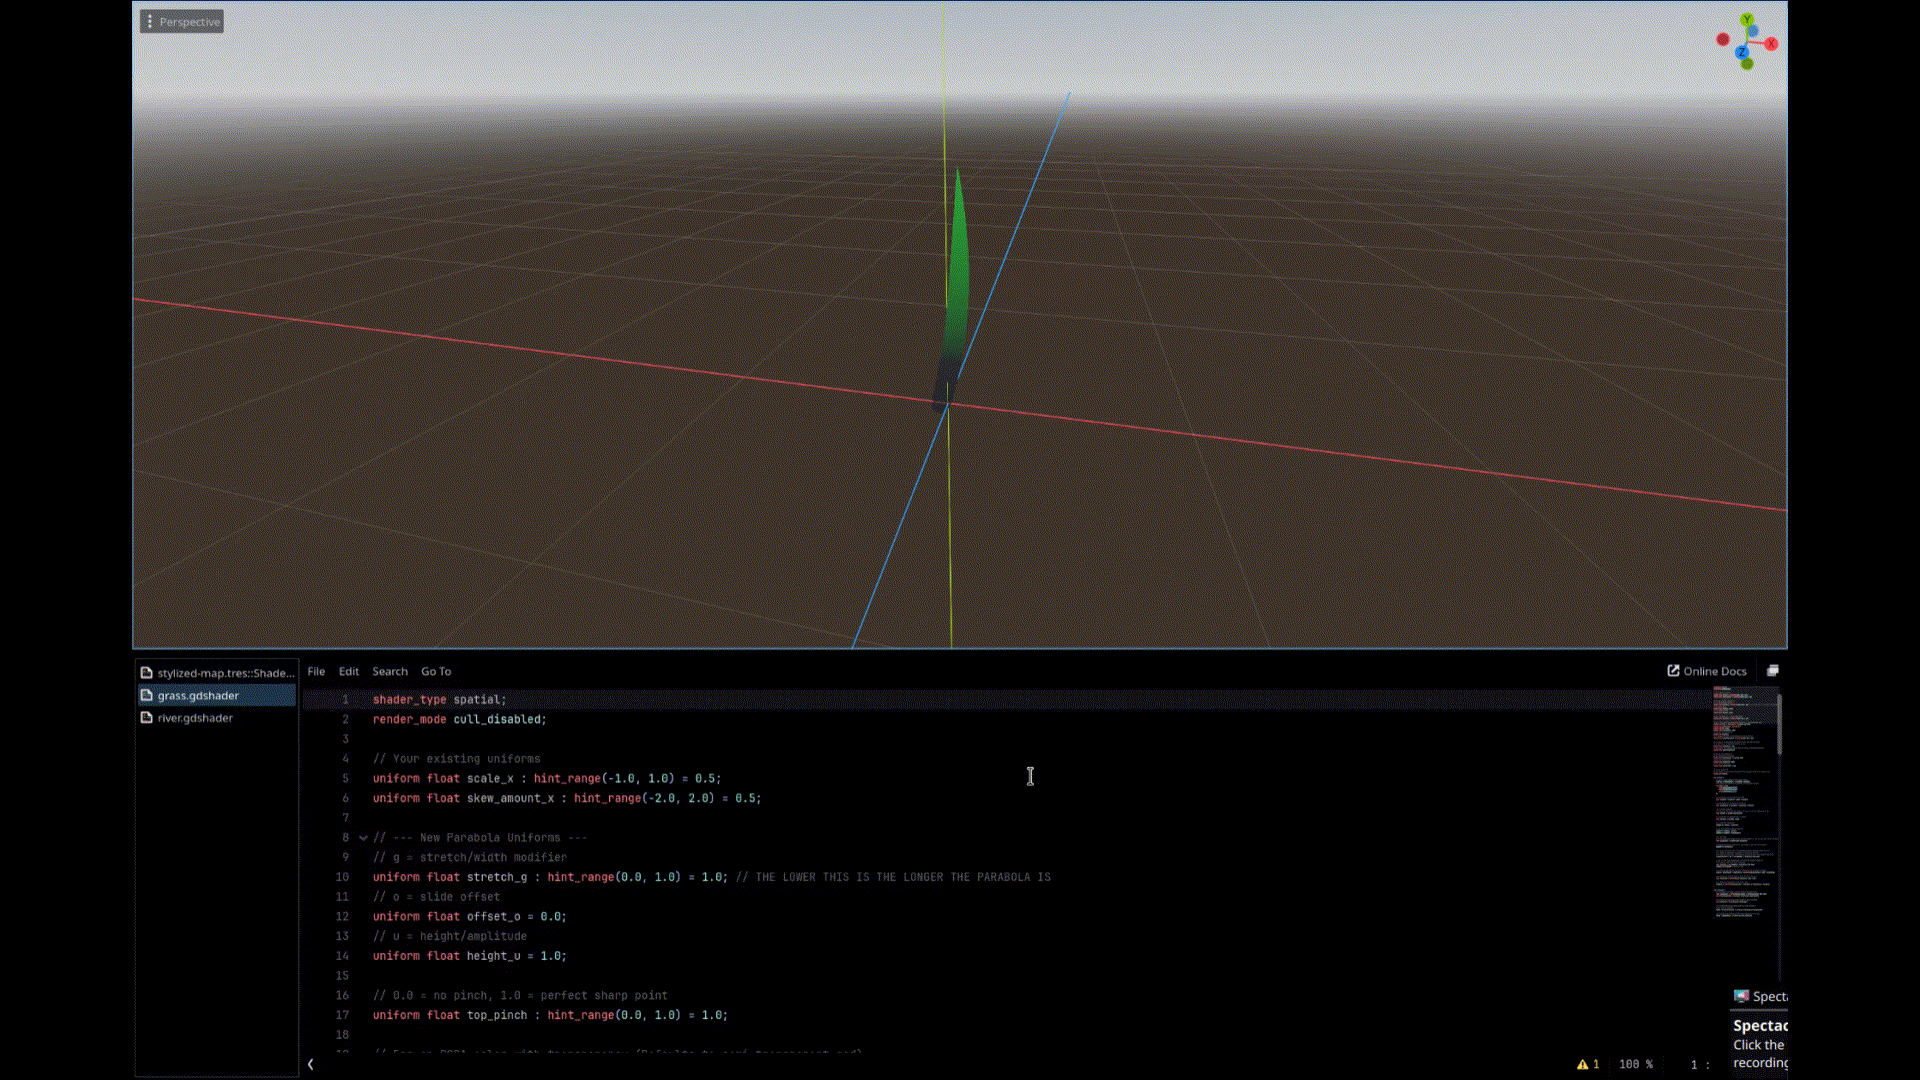Open the Go To menu

click(x=436, y=671)
